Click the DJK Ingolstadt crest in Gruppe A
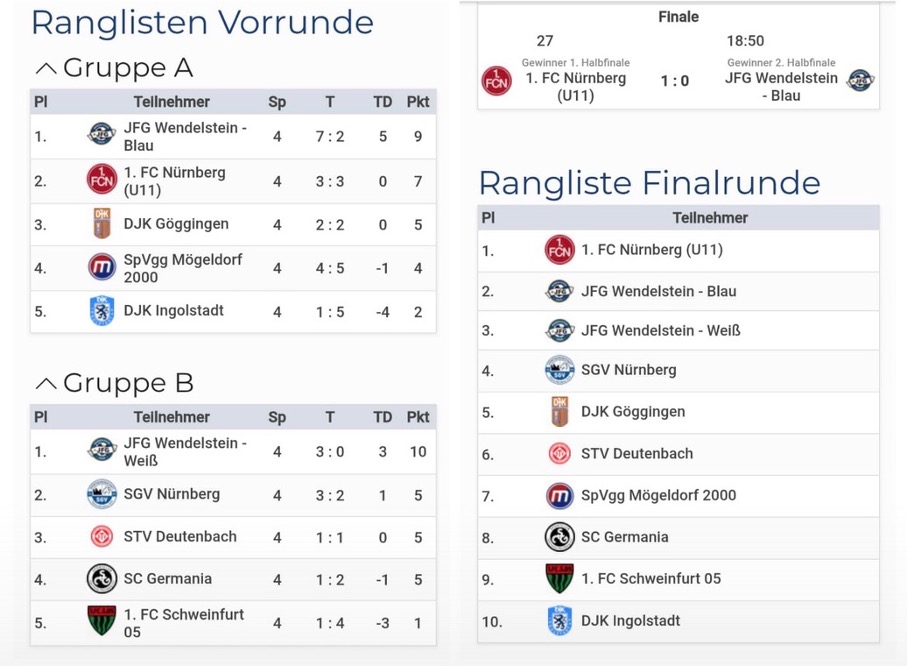The height and width of the screenshot is (666, 908). [101, 311]
